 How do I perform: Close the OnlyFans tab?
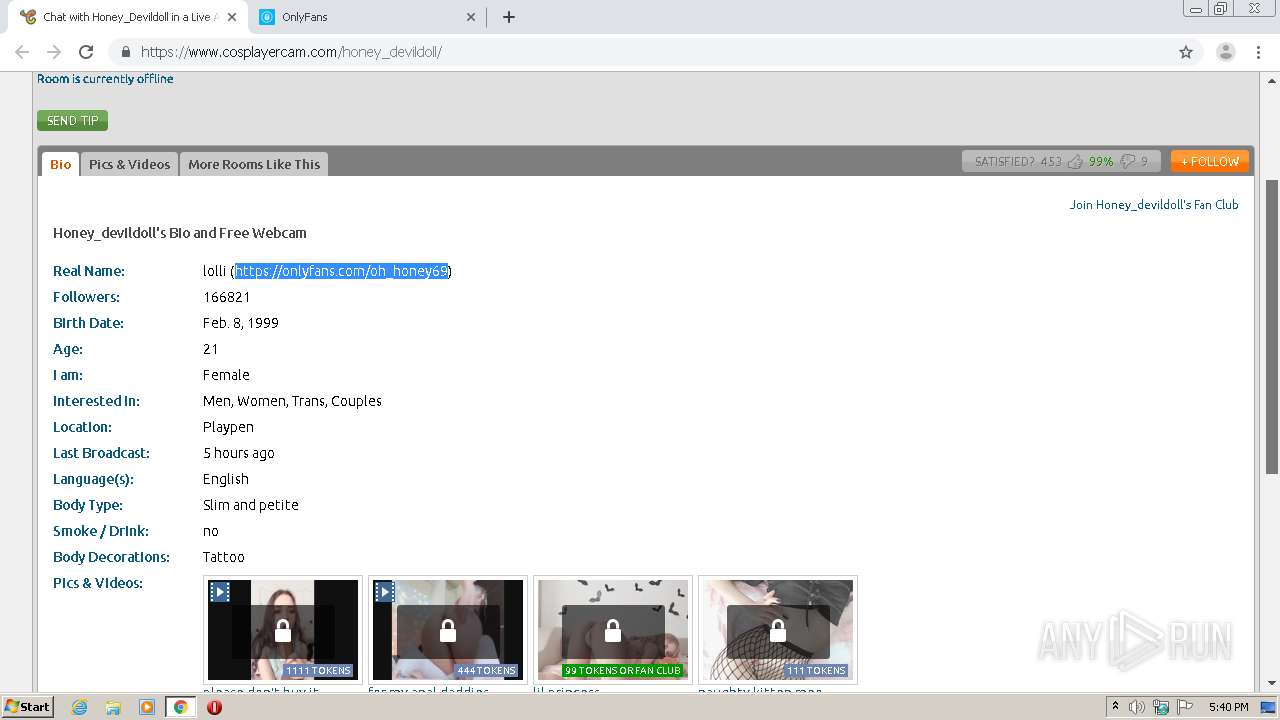pyautogui.click(x=472, y=17)
